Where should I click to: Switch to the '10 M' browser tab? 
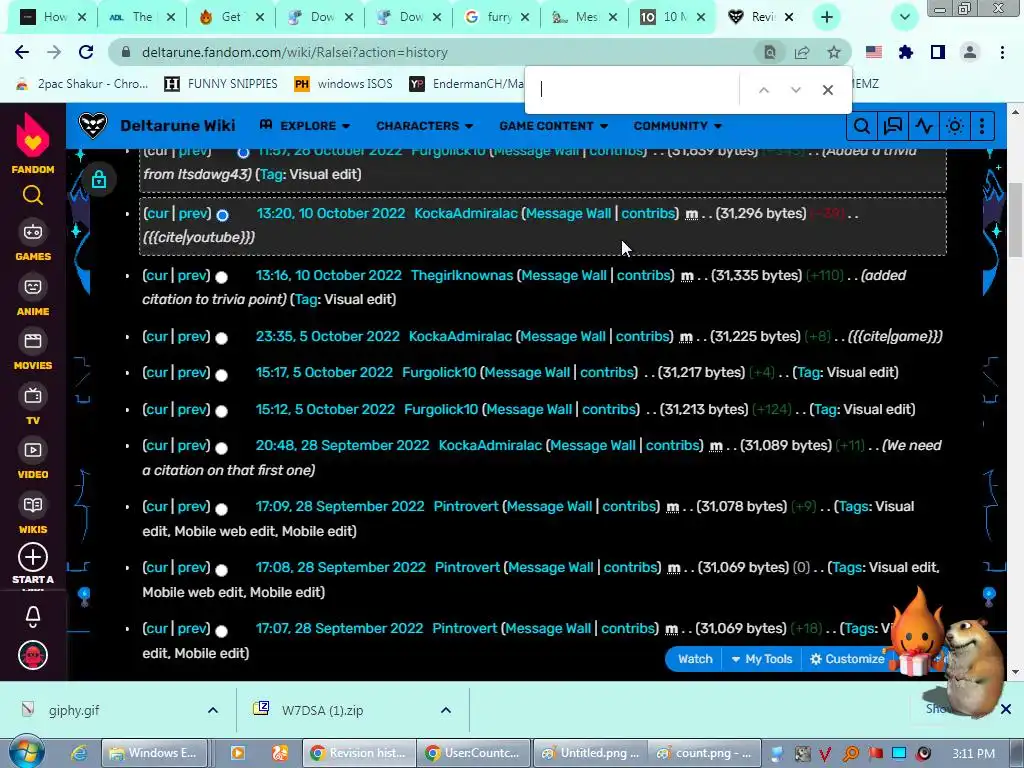(x=671, y=17)
